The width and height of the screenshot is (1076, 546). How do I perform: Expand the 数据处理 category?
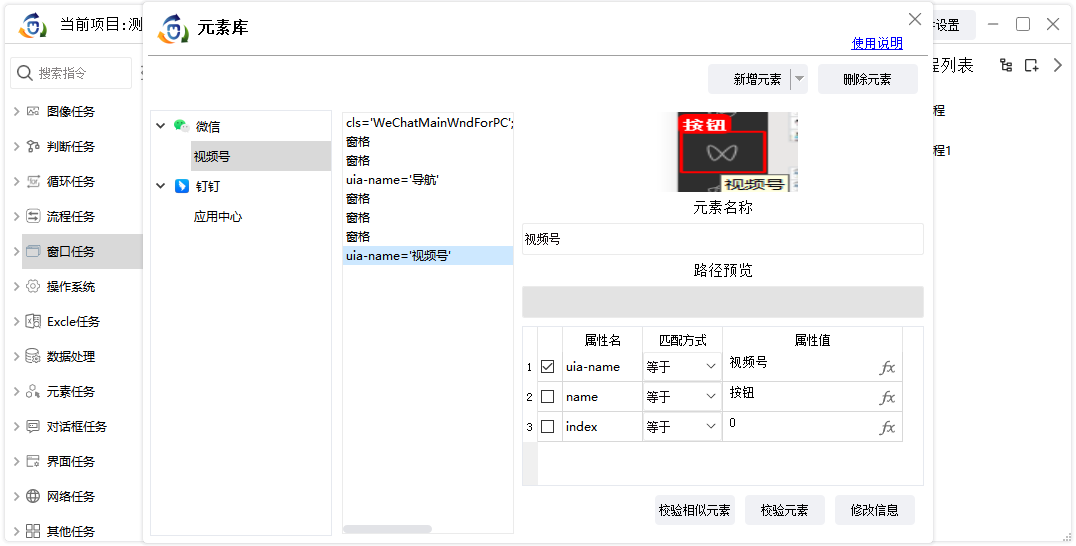click(16, 356)
